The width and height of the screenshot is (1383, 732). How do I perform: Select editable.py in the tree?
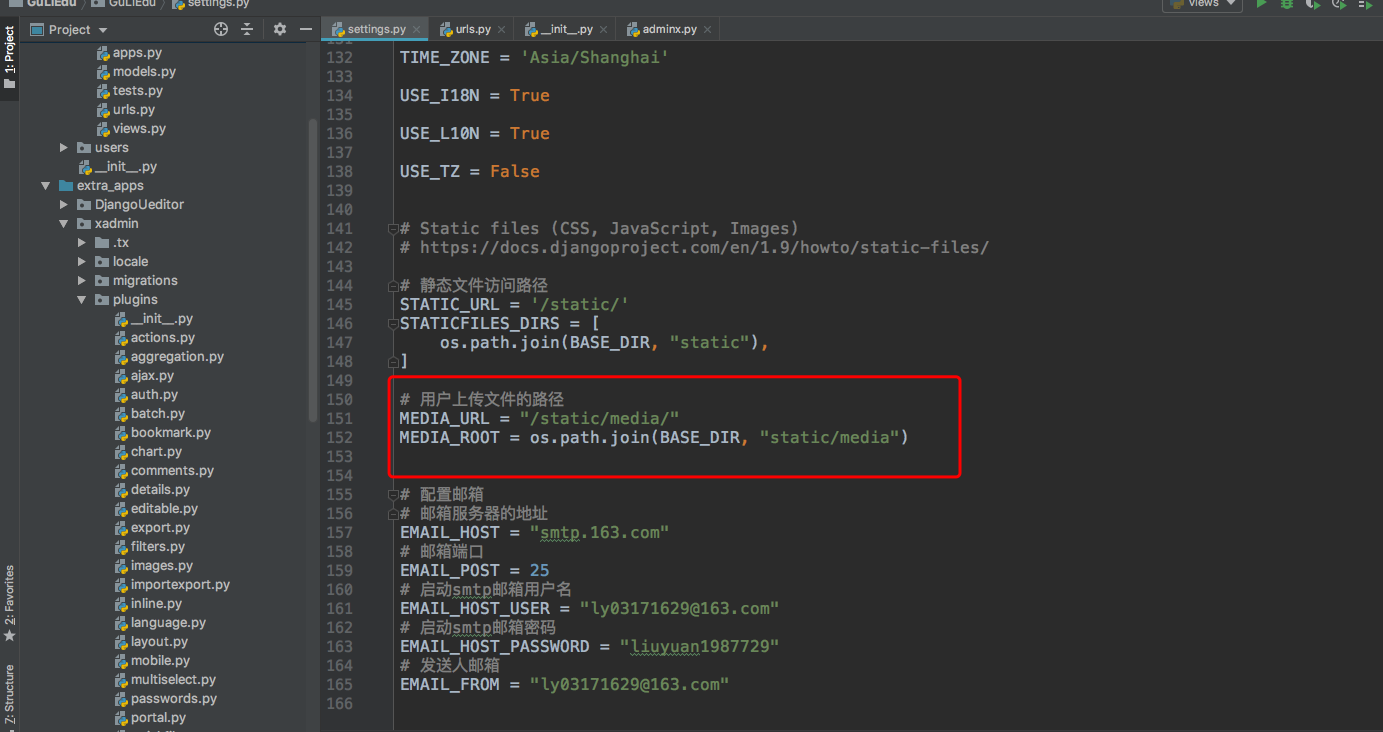[x=156, y=509]
